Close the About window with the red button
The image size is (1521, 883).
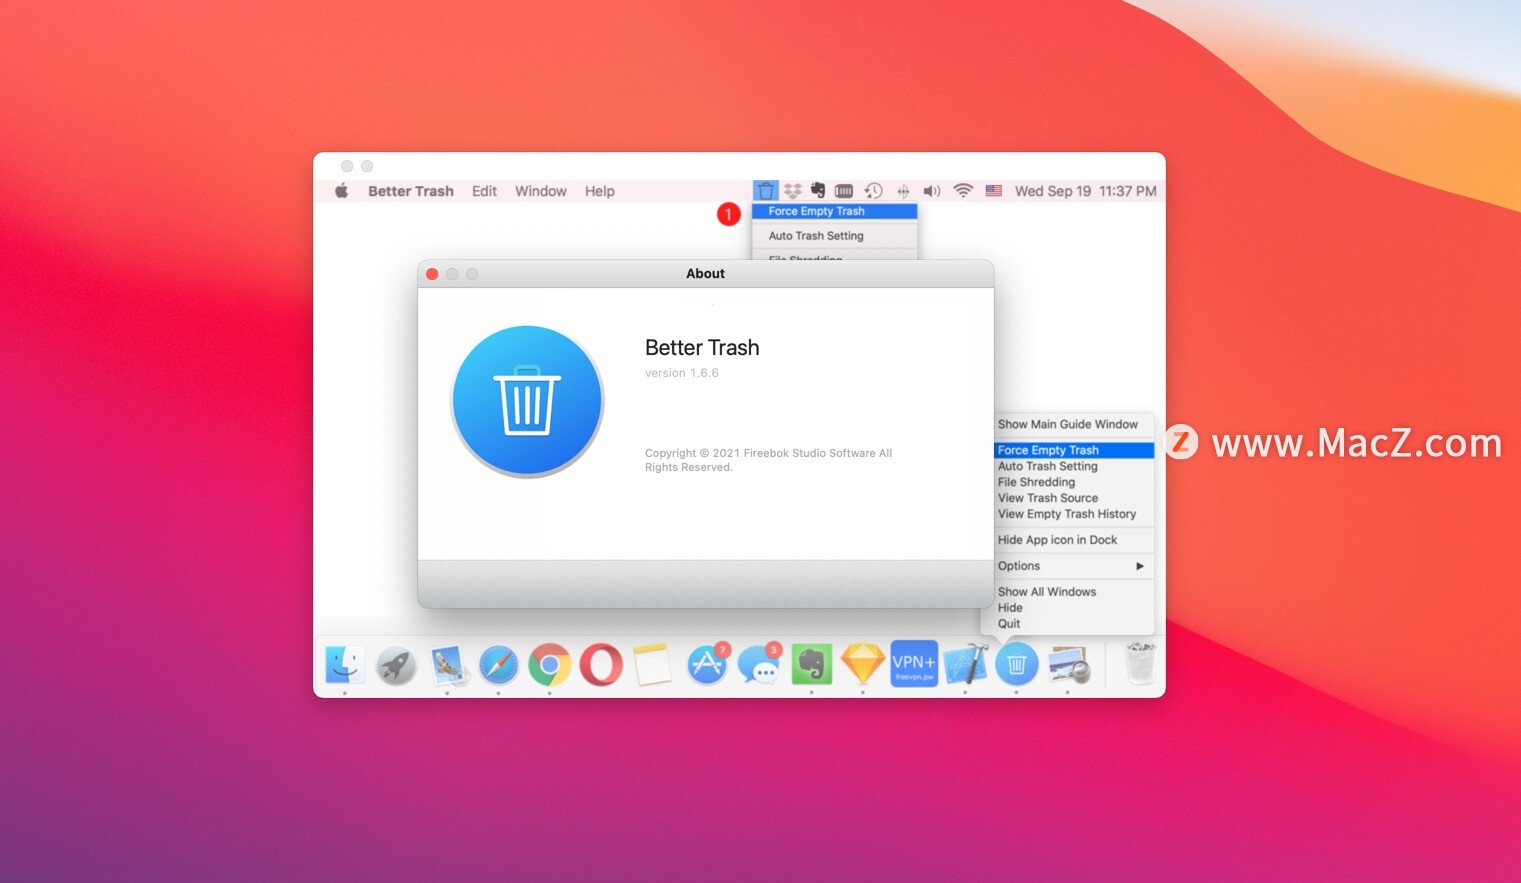pyautogui.click(x=432, y=274)
